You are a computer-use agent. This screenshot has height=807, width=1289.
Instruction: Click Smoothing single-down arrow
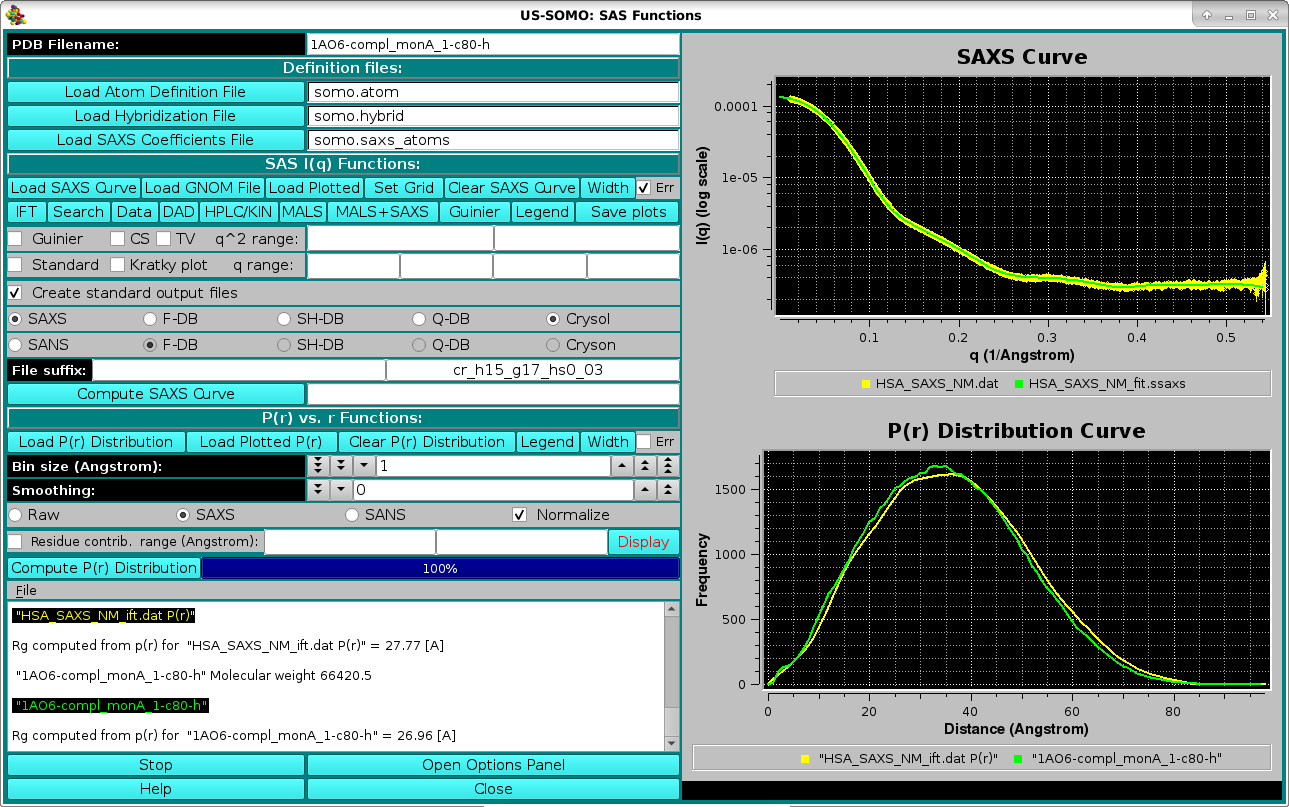coord(341,490)
